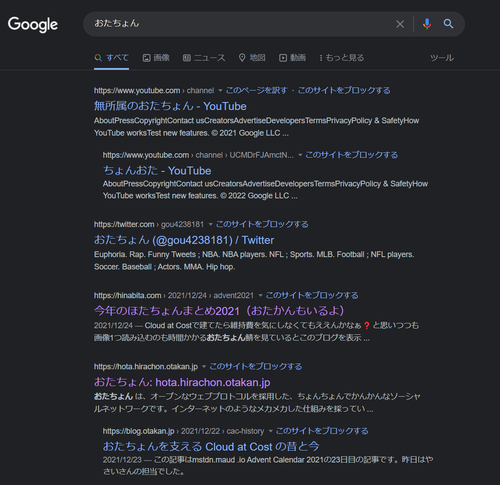Open おたちょん: hota.hirachon.otakan.jp result
The height and width of the screenshot is (485, 500).
[182, 382]
